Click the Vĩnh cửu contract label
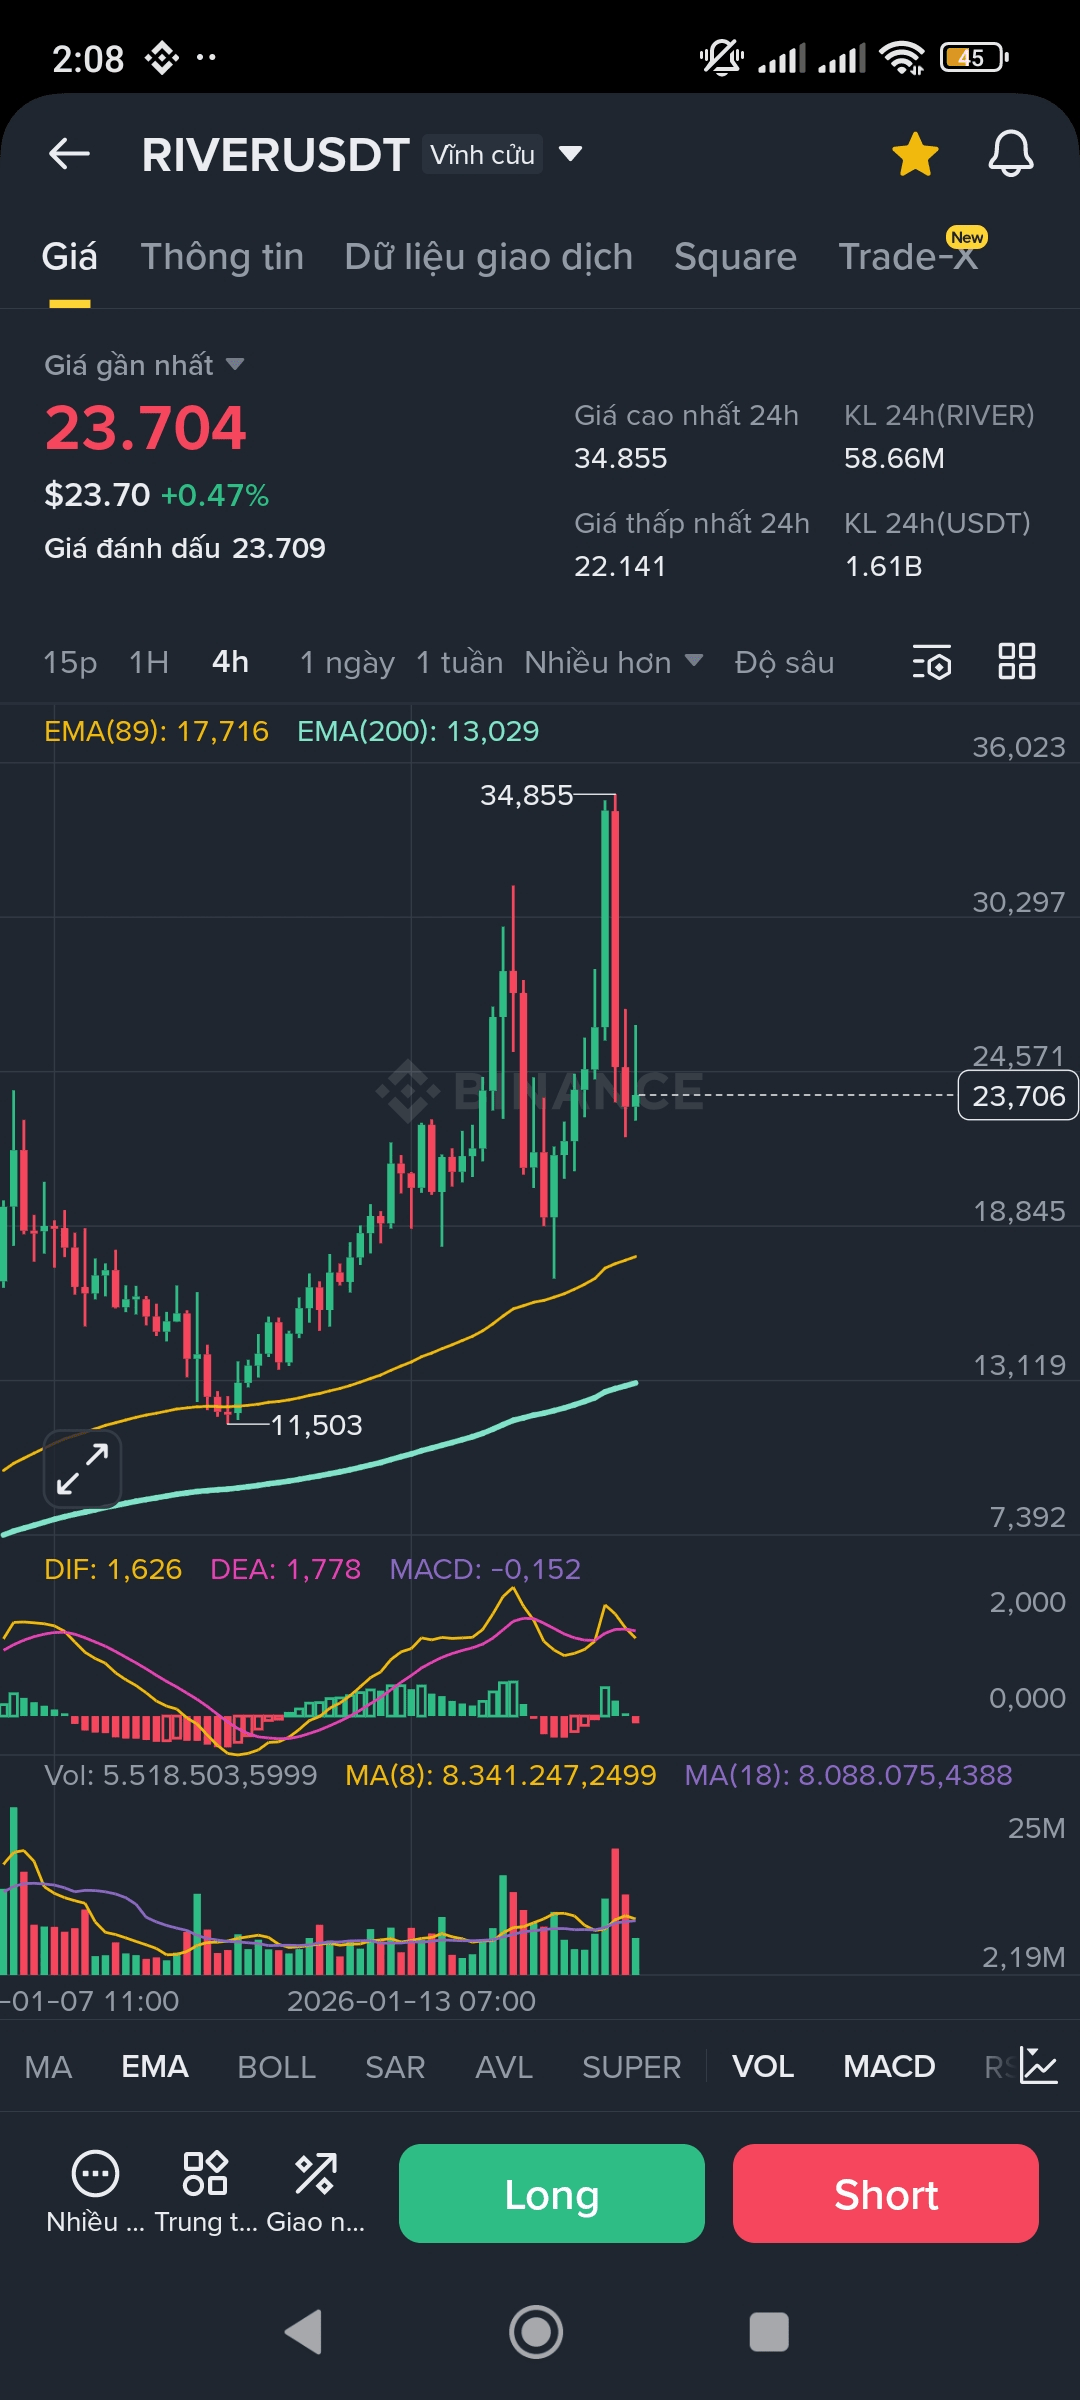Image resolution: width=1080 pixels, height=2400 pixels. [482, 154]
